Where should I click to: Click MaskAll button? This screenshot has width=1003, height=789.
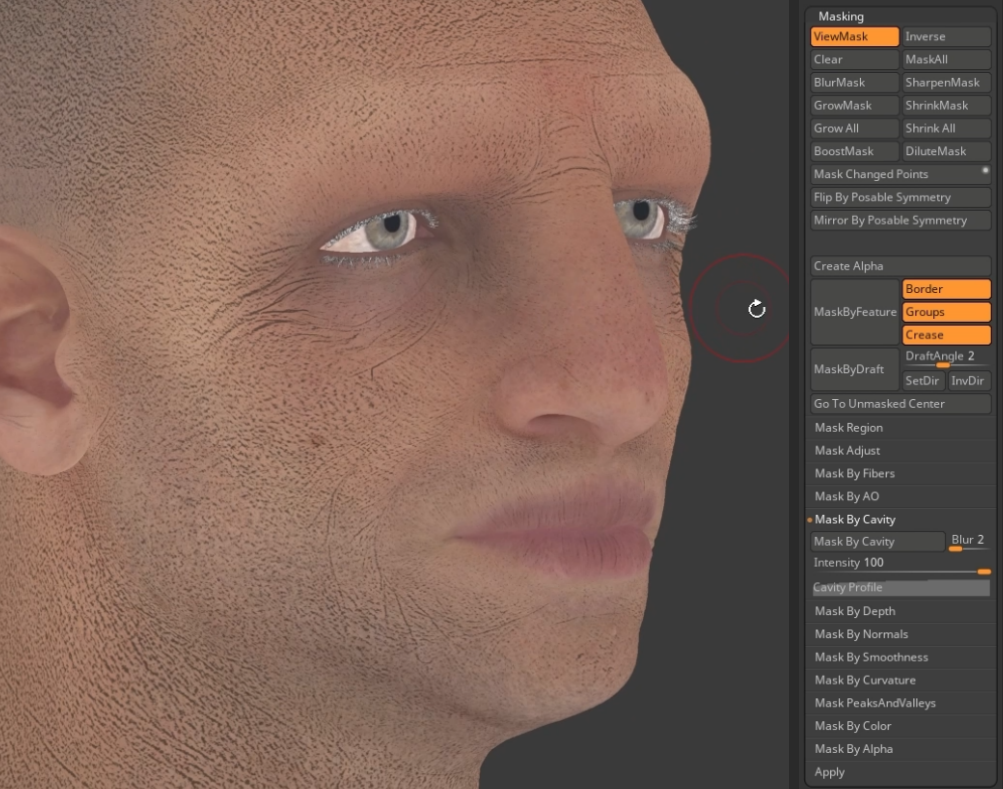[x=946, y=60]
